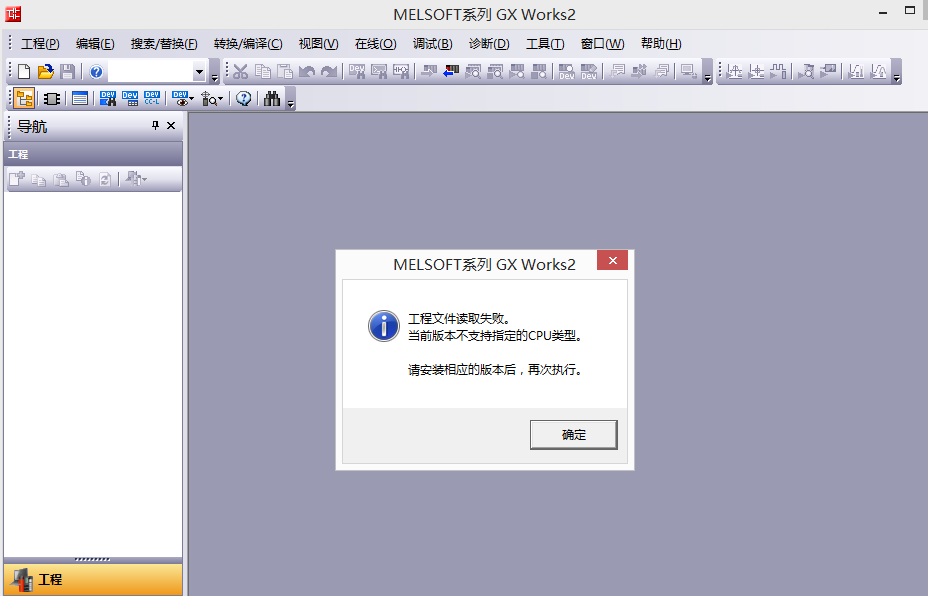Image resolution: width=928 pixels, height=596 pixels.
Task: Expand the Dev eye monitor dropdown arrow
Action: point(191,99)
